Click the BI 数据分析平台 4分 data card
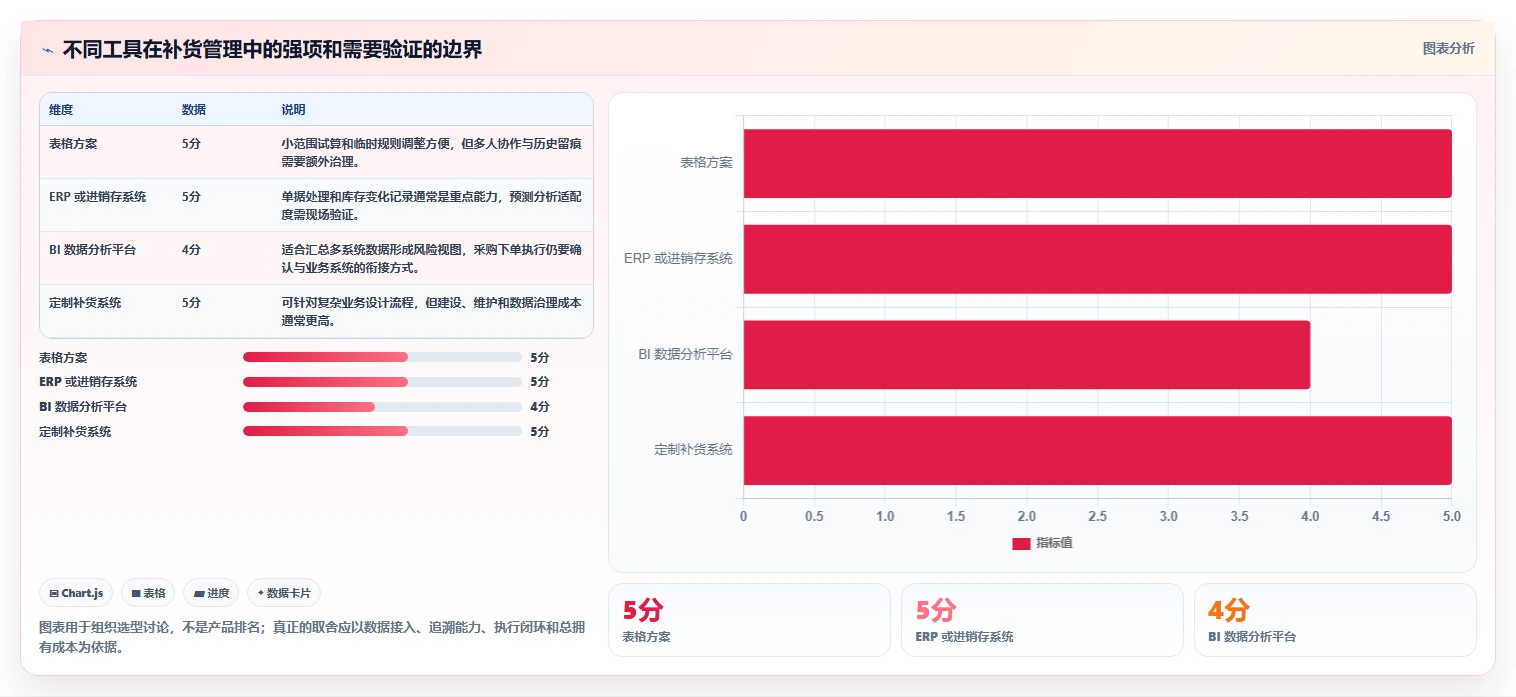Viewport: 1516px width, 697px height. coord(1335,620)
